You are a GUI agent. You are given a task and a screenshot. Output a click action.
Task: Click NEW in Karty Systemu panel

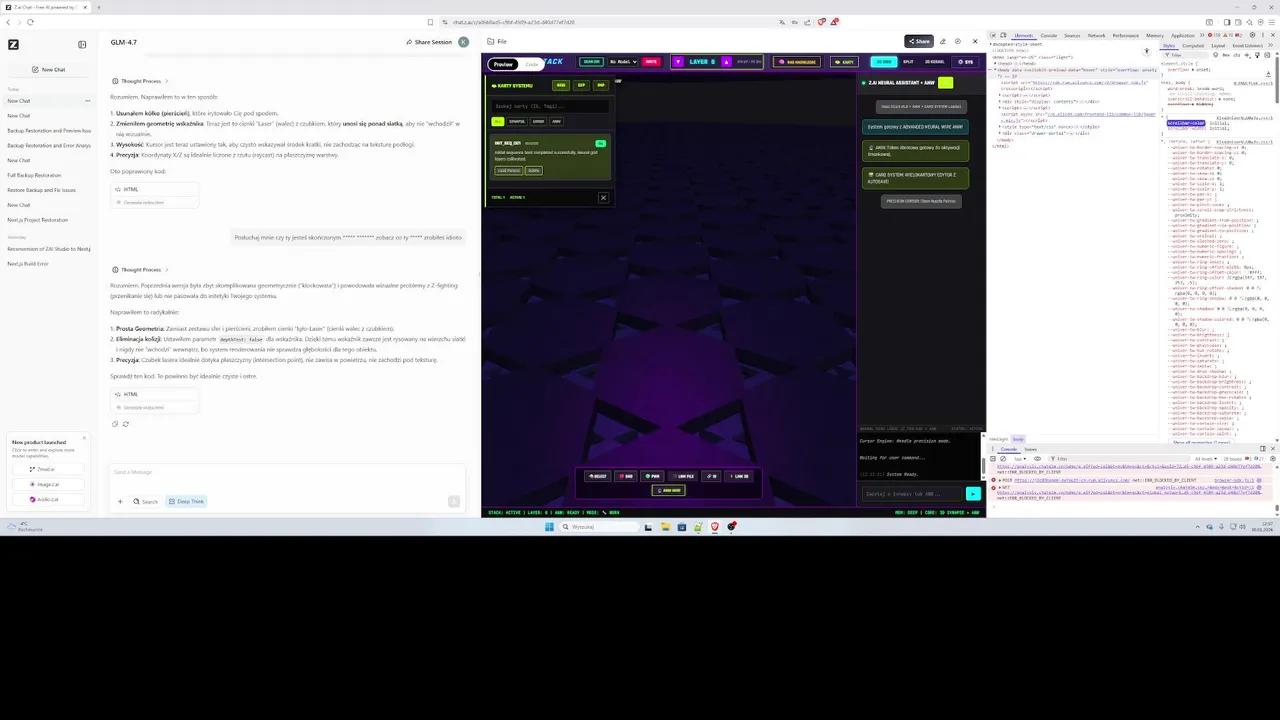[561, 85]
